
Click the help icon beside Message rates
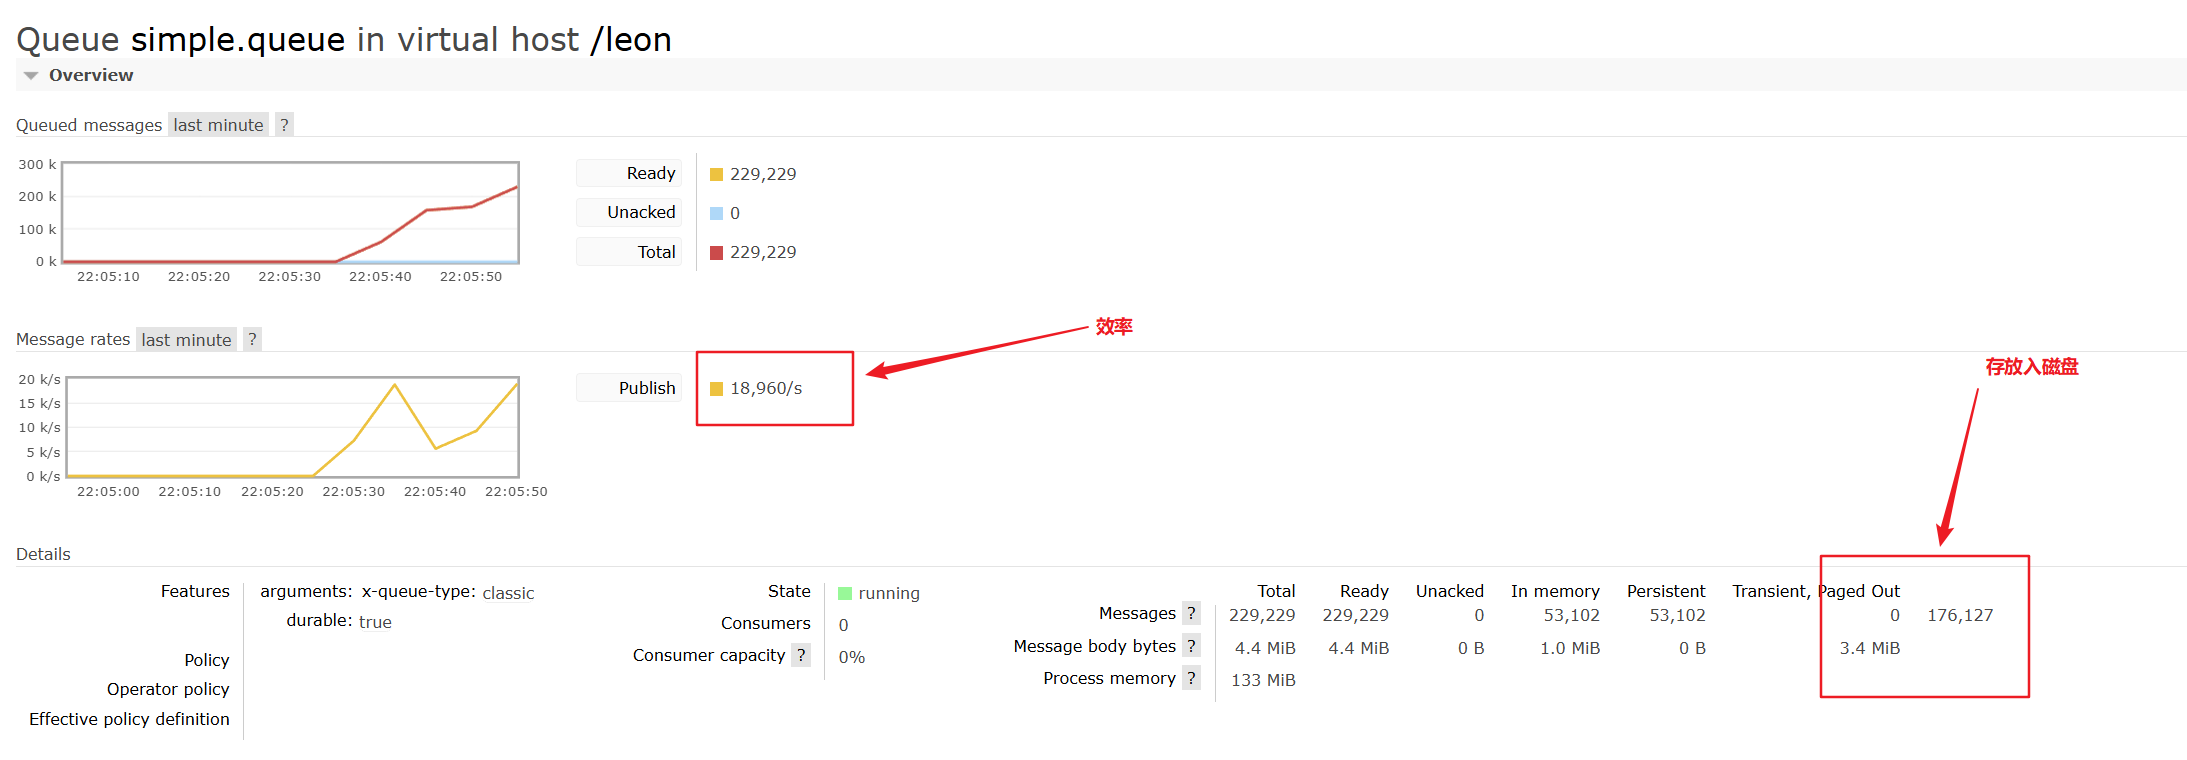(252, 340)
